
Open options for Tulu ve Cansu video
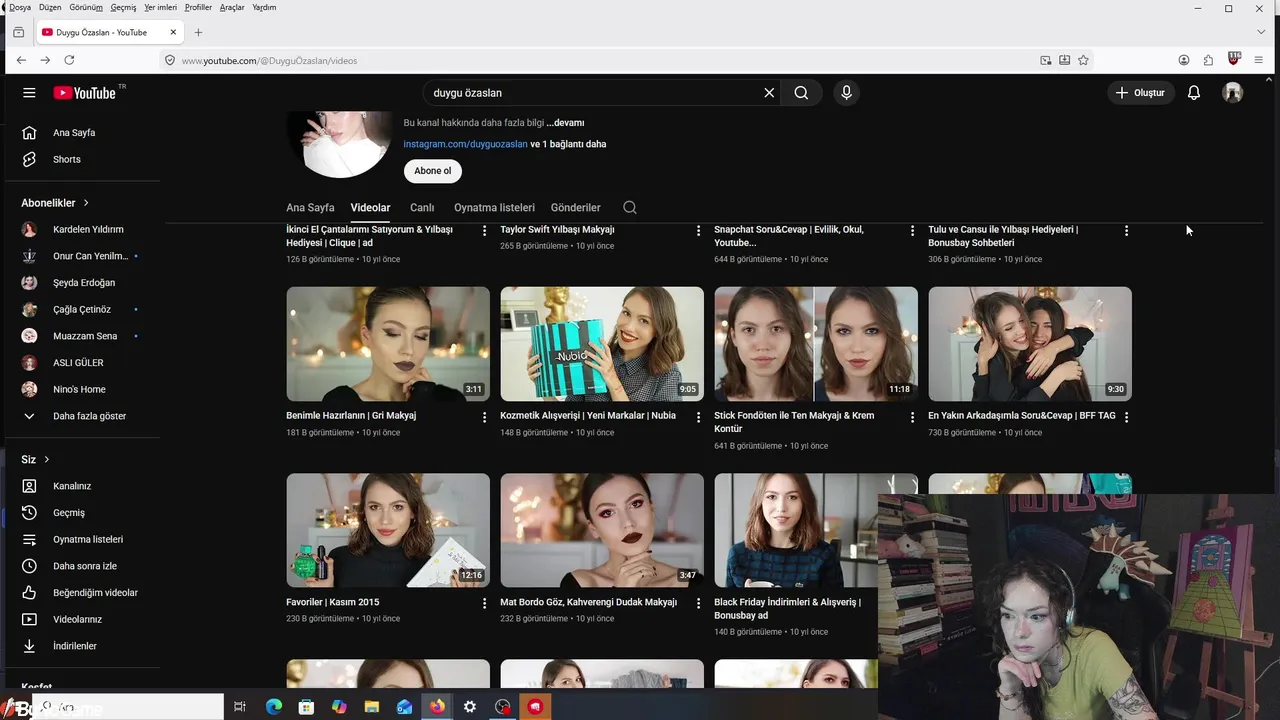1126,230
